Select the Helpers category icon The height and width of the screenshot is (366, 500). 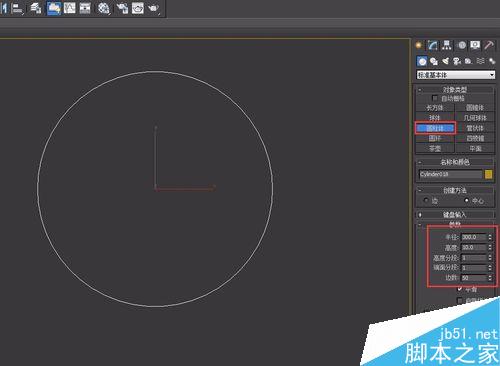pyautogui.click(x=469, y=61)
